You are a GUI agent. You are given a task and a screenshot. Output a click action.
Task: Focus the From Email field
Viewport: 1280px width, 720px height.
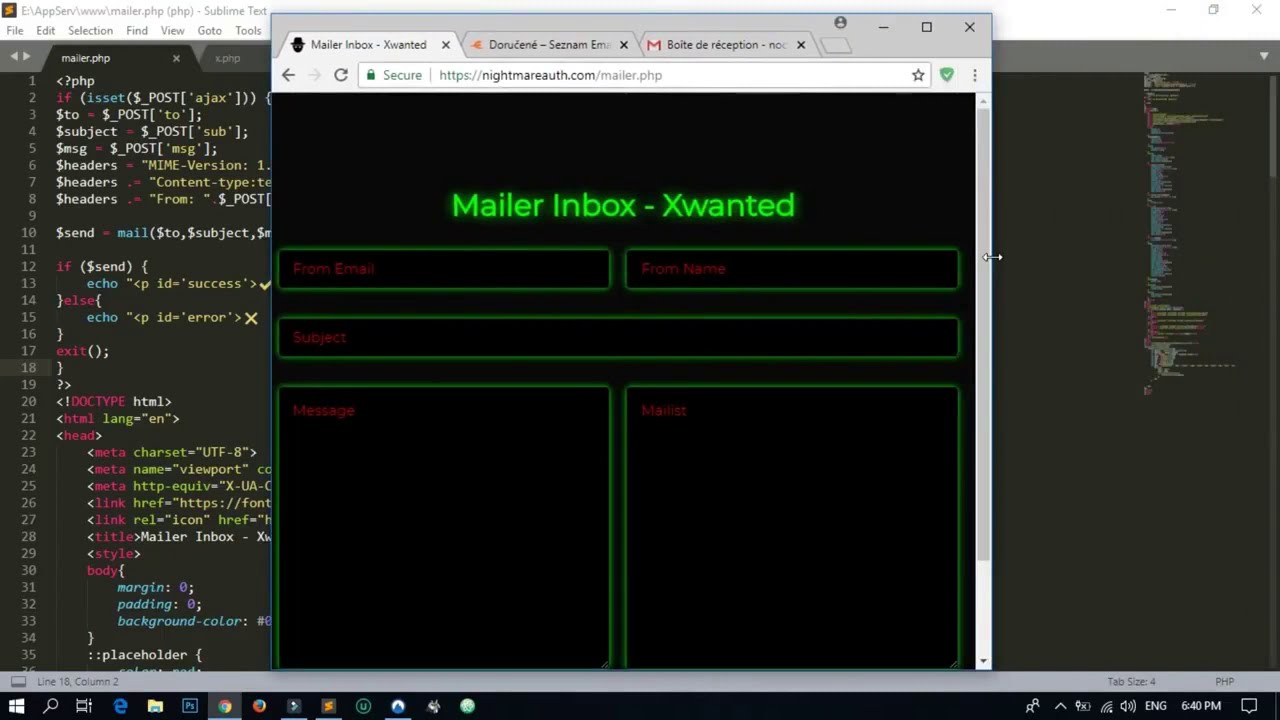[444, 269]
